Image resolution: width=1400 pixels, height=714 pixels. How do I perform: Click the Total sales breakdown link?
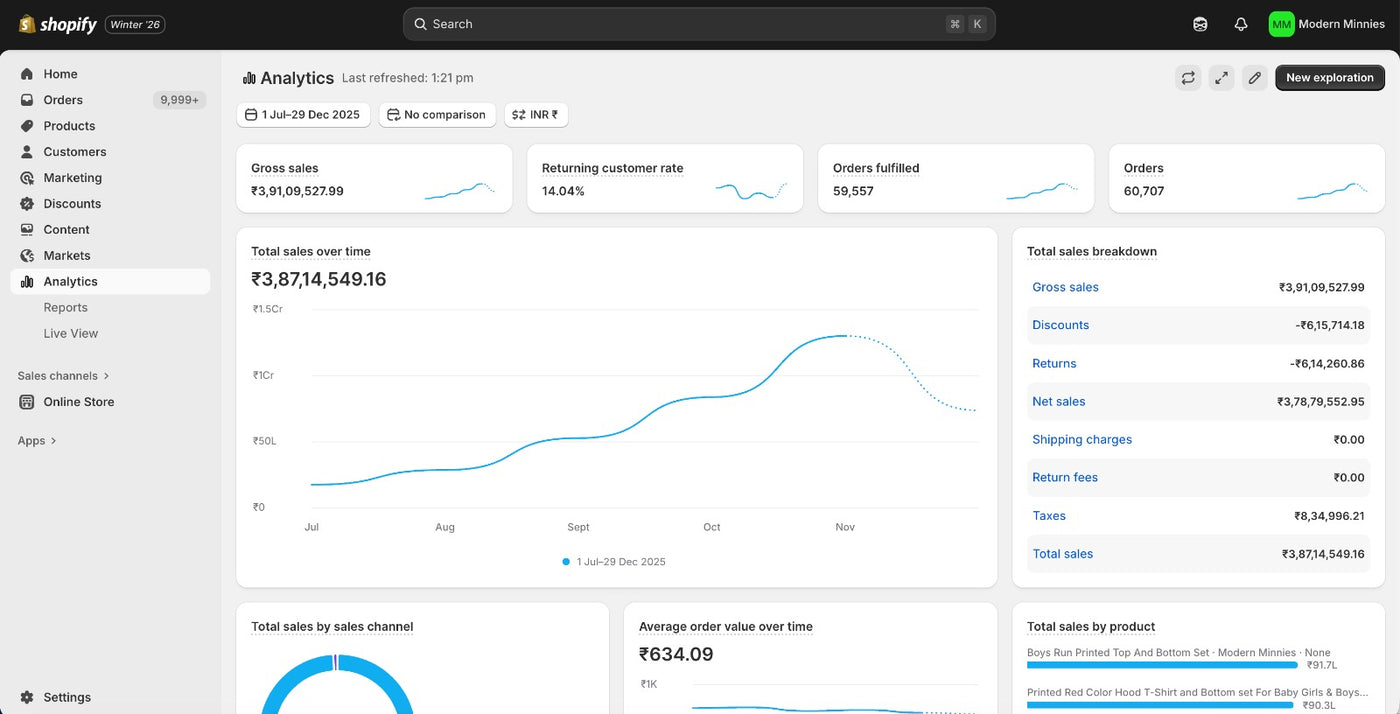click(x=1063, y=554)
